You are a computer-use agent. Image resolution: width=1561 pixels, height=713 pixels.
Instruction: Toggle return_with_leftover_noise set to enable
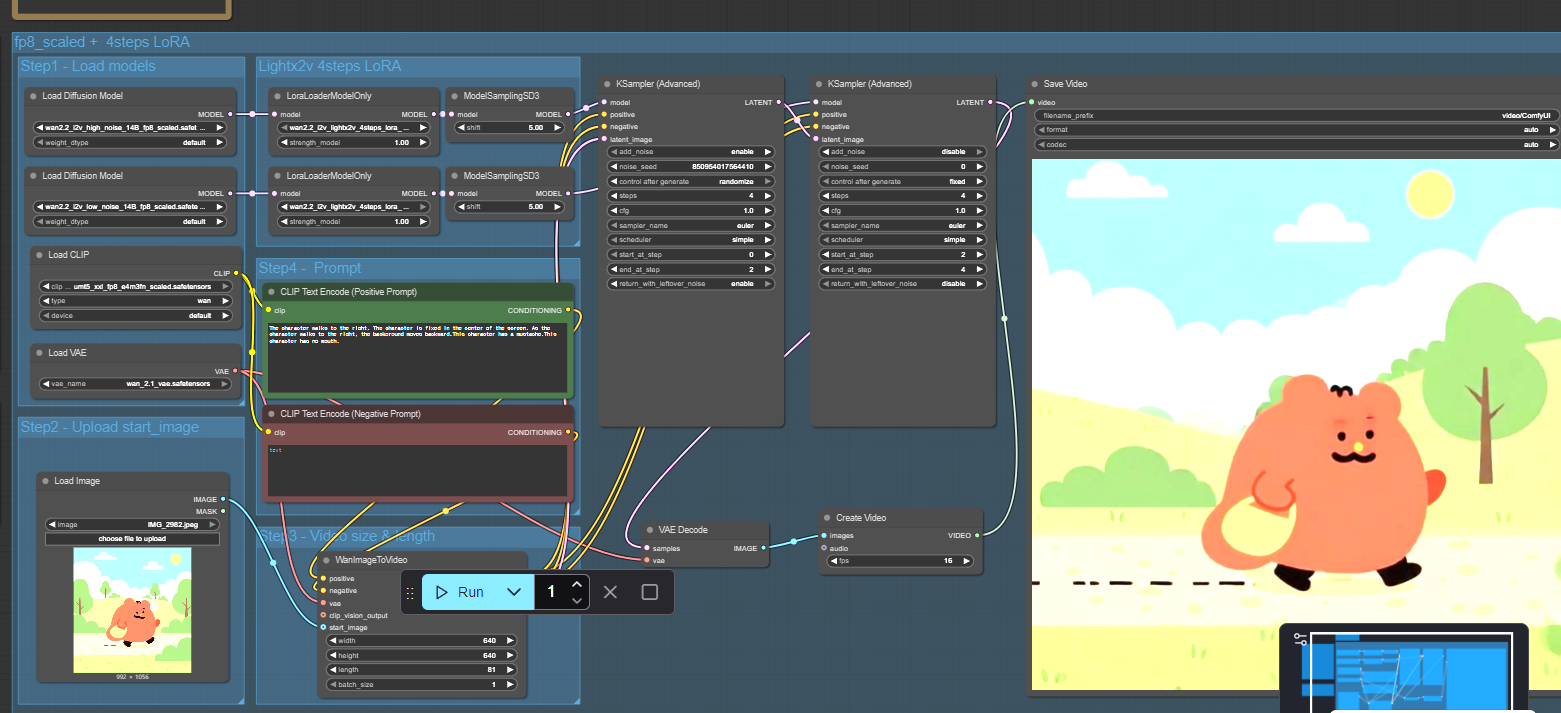[691, 284]
